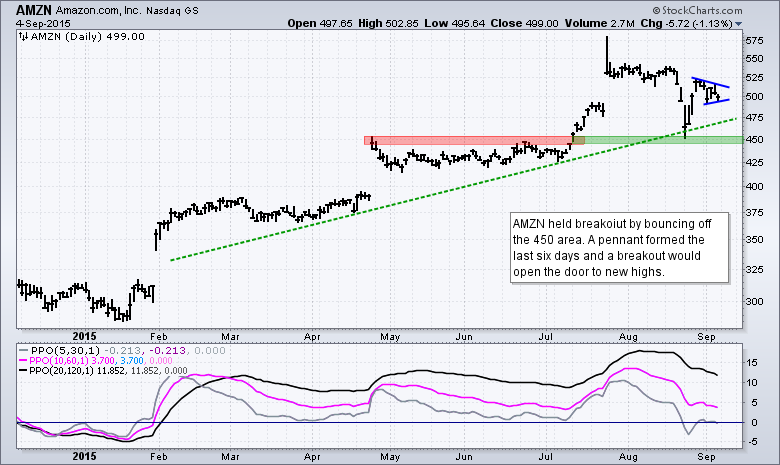
Task: Click the Volume 2.7M value
Action: [599, 23]
